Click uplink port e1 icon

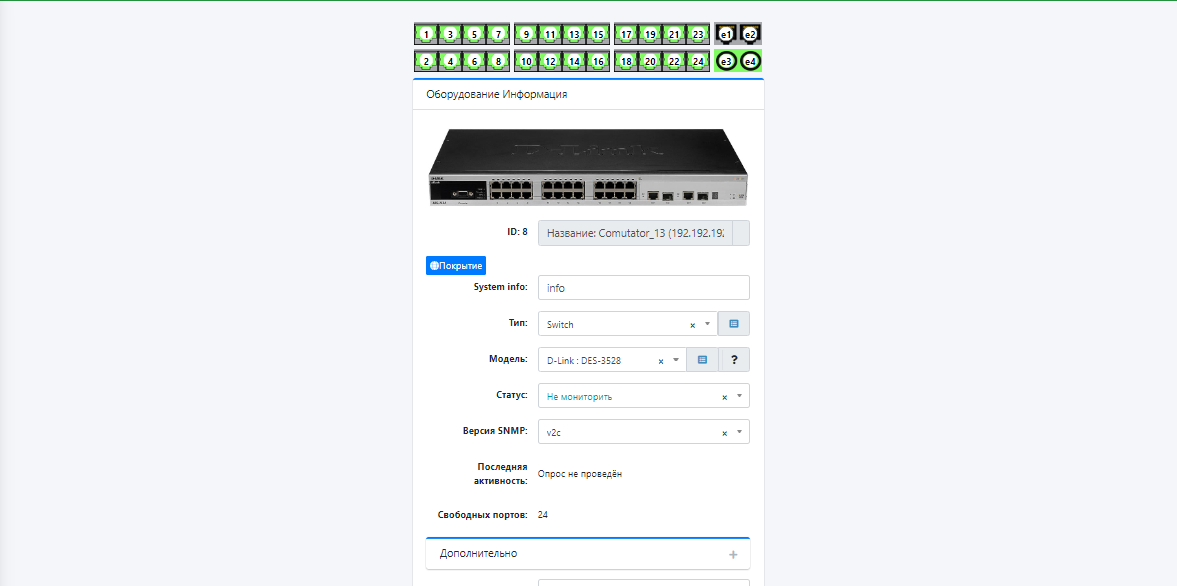[x=727, y=34]
